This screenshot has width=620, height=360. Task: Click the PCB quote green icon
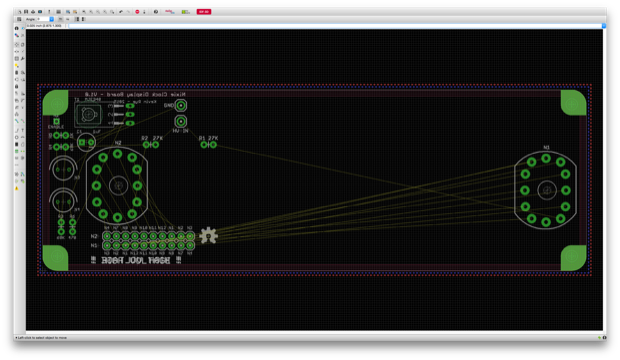coord(185,12)
